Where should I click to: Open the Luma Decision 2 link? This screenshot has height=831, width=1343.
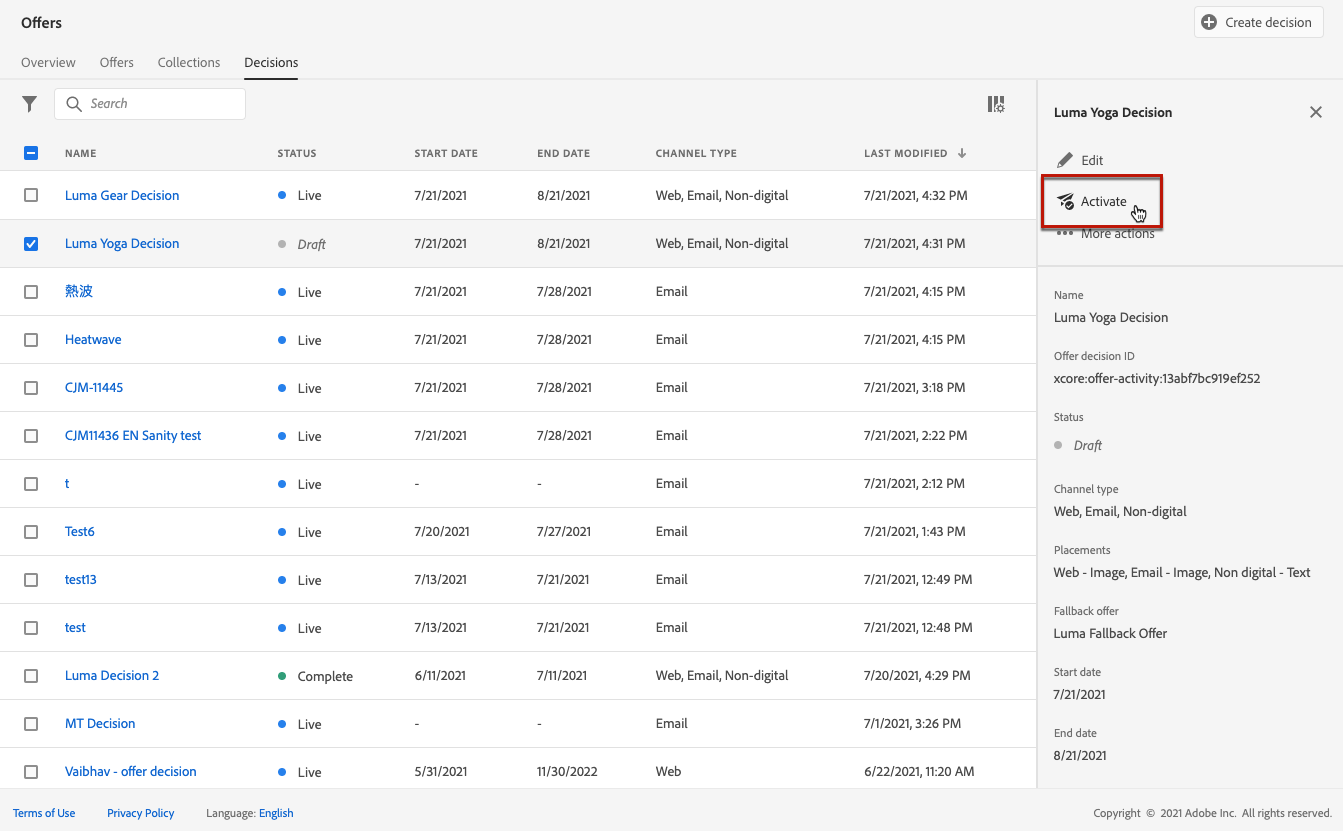click(112, 676)
